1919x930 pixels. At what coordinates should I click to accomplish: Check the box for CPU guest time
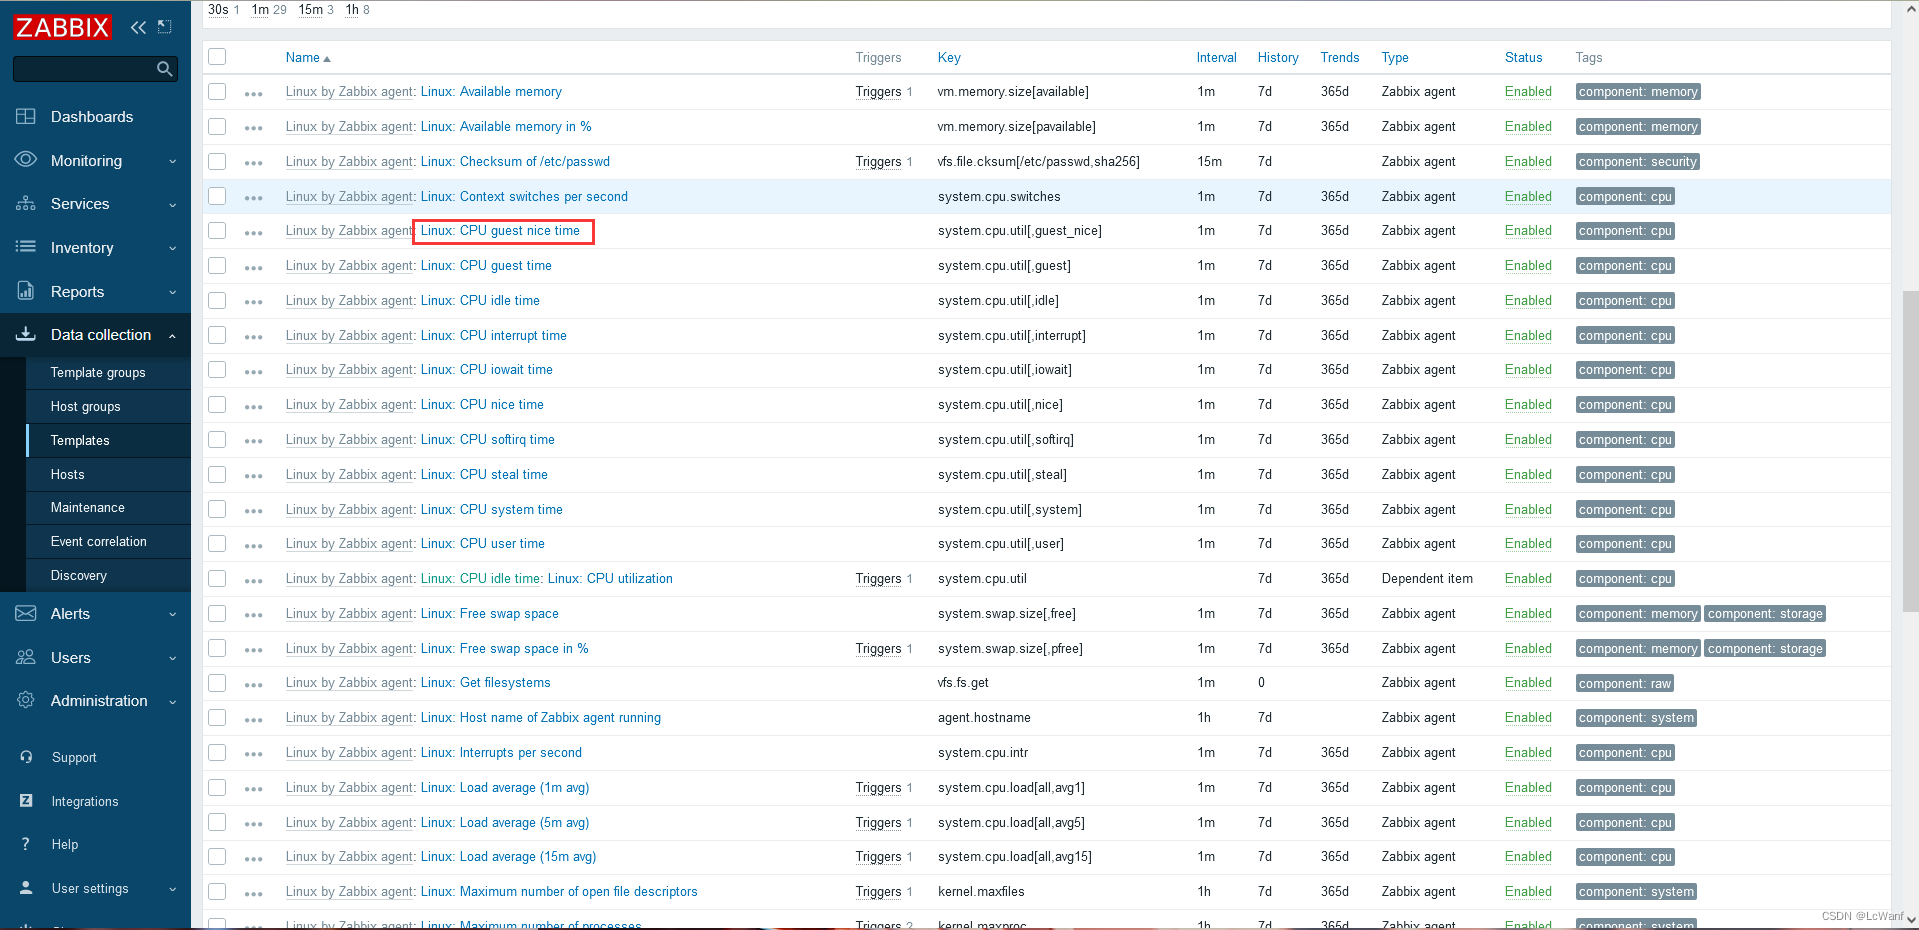pos(217,265)
